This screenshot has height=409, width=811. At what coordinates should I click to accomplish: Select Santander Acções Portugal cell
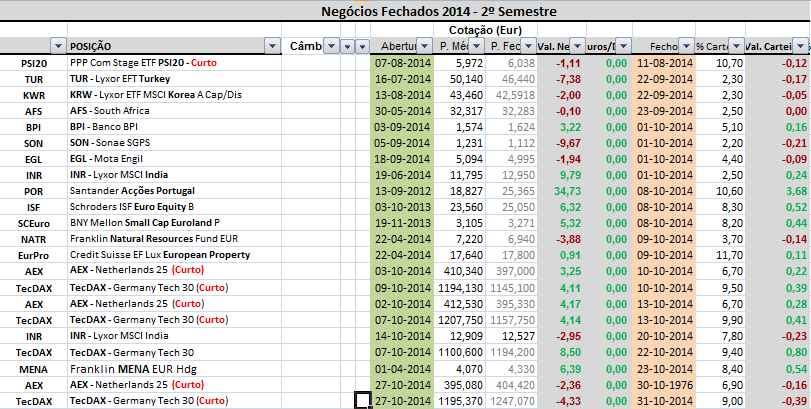coord(174,191)
